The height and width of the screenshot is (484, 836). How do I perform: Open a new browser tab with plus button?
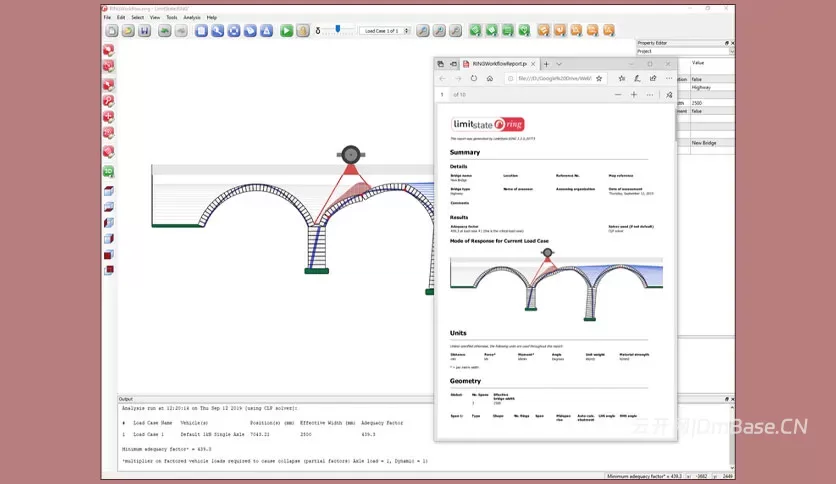(x=546, y=64)
